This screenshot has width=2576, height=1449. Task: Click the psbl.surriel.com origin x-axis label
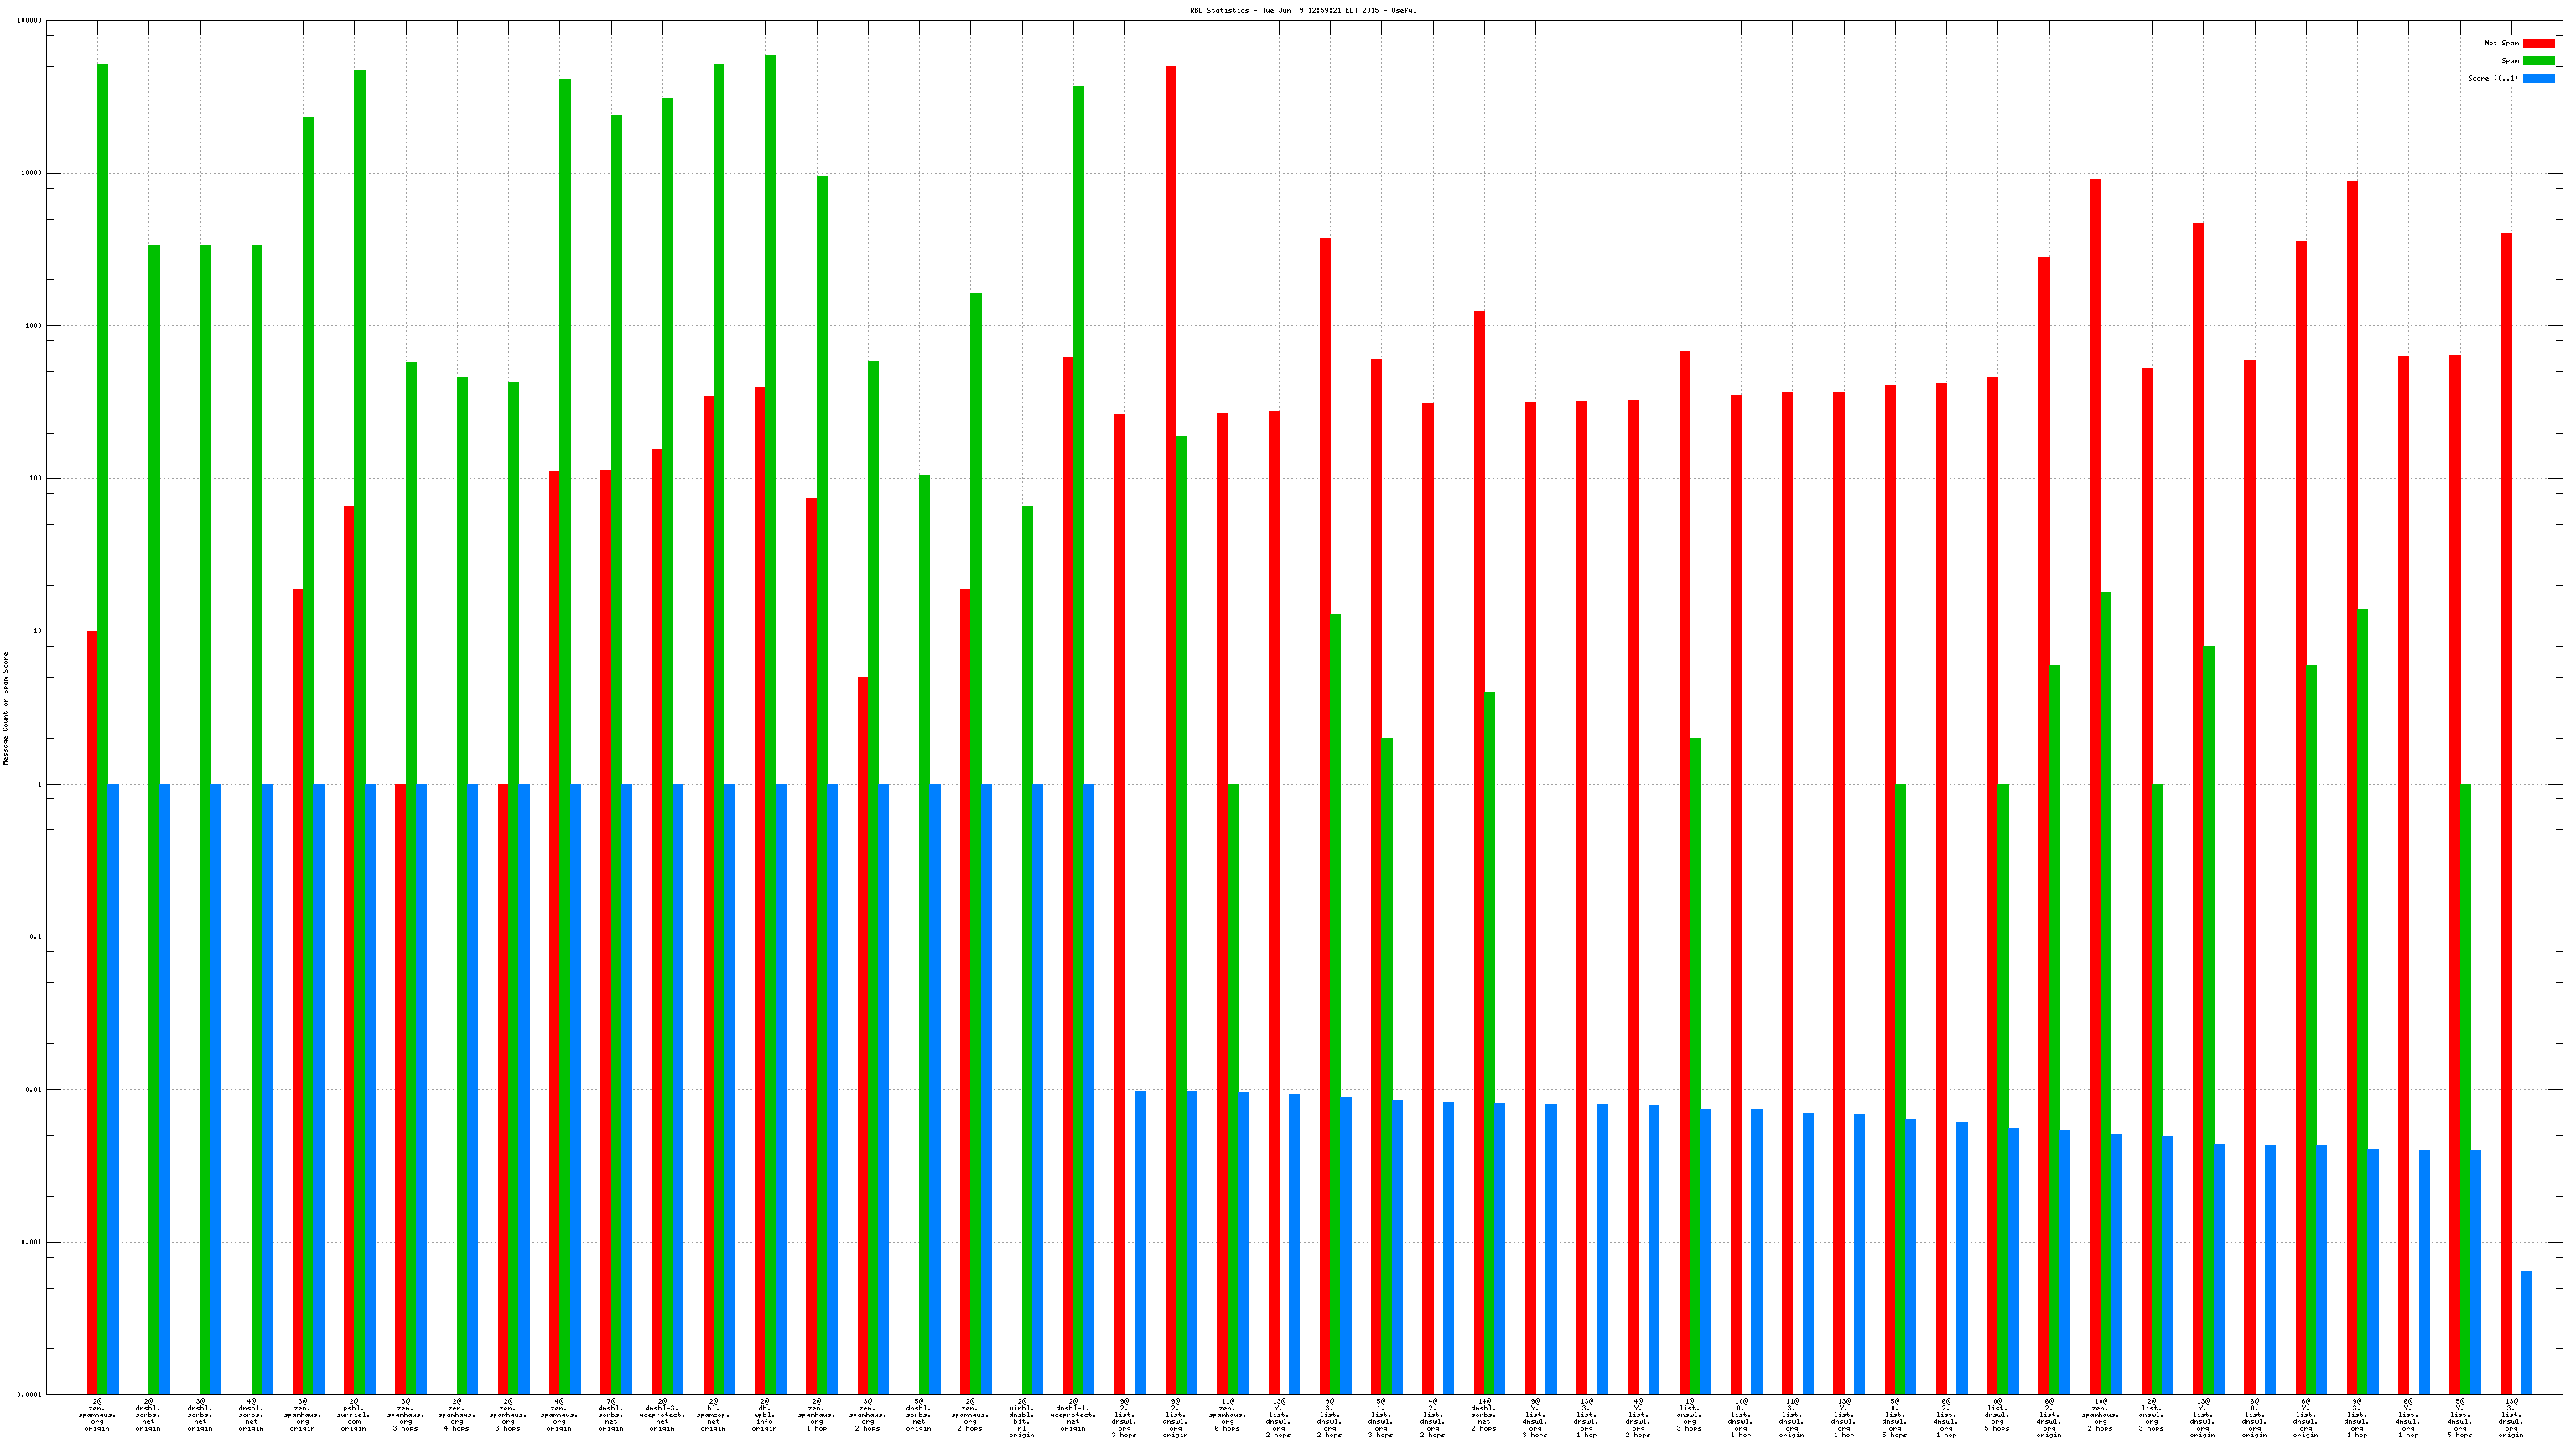(x=354, y=1415)
